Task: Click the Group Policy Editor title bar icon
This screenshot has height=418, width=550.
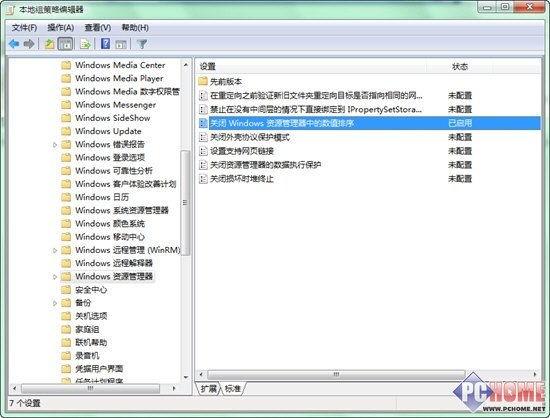Action: (x=11, y=10)
